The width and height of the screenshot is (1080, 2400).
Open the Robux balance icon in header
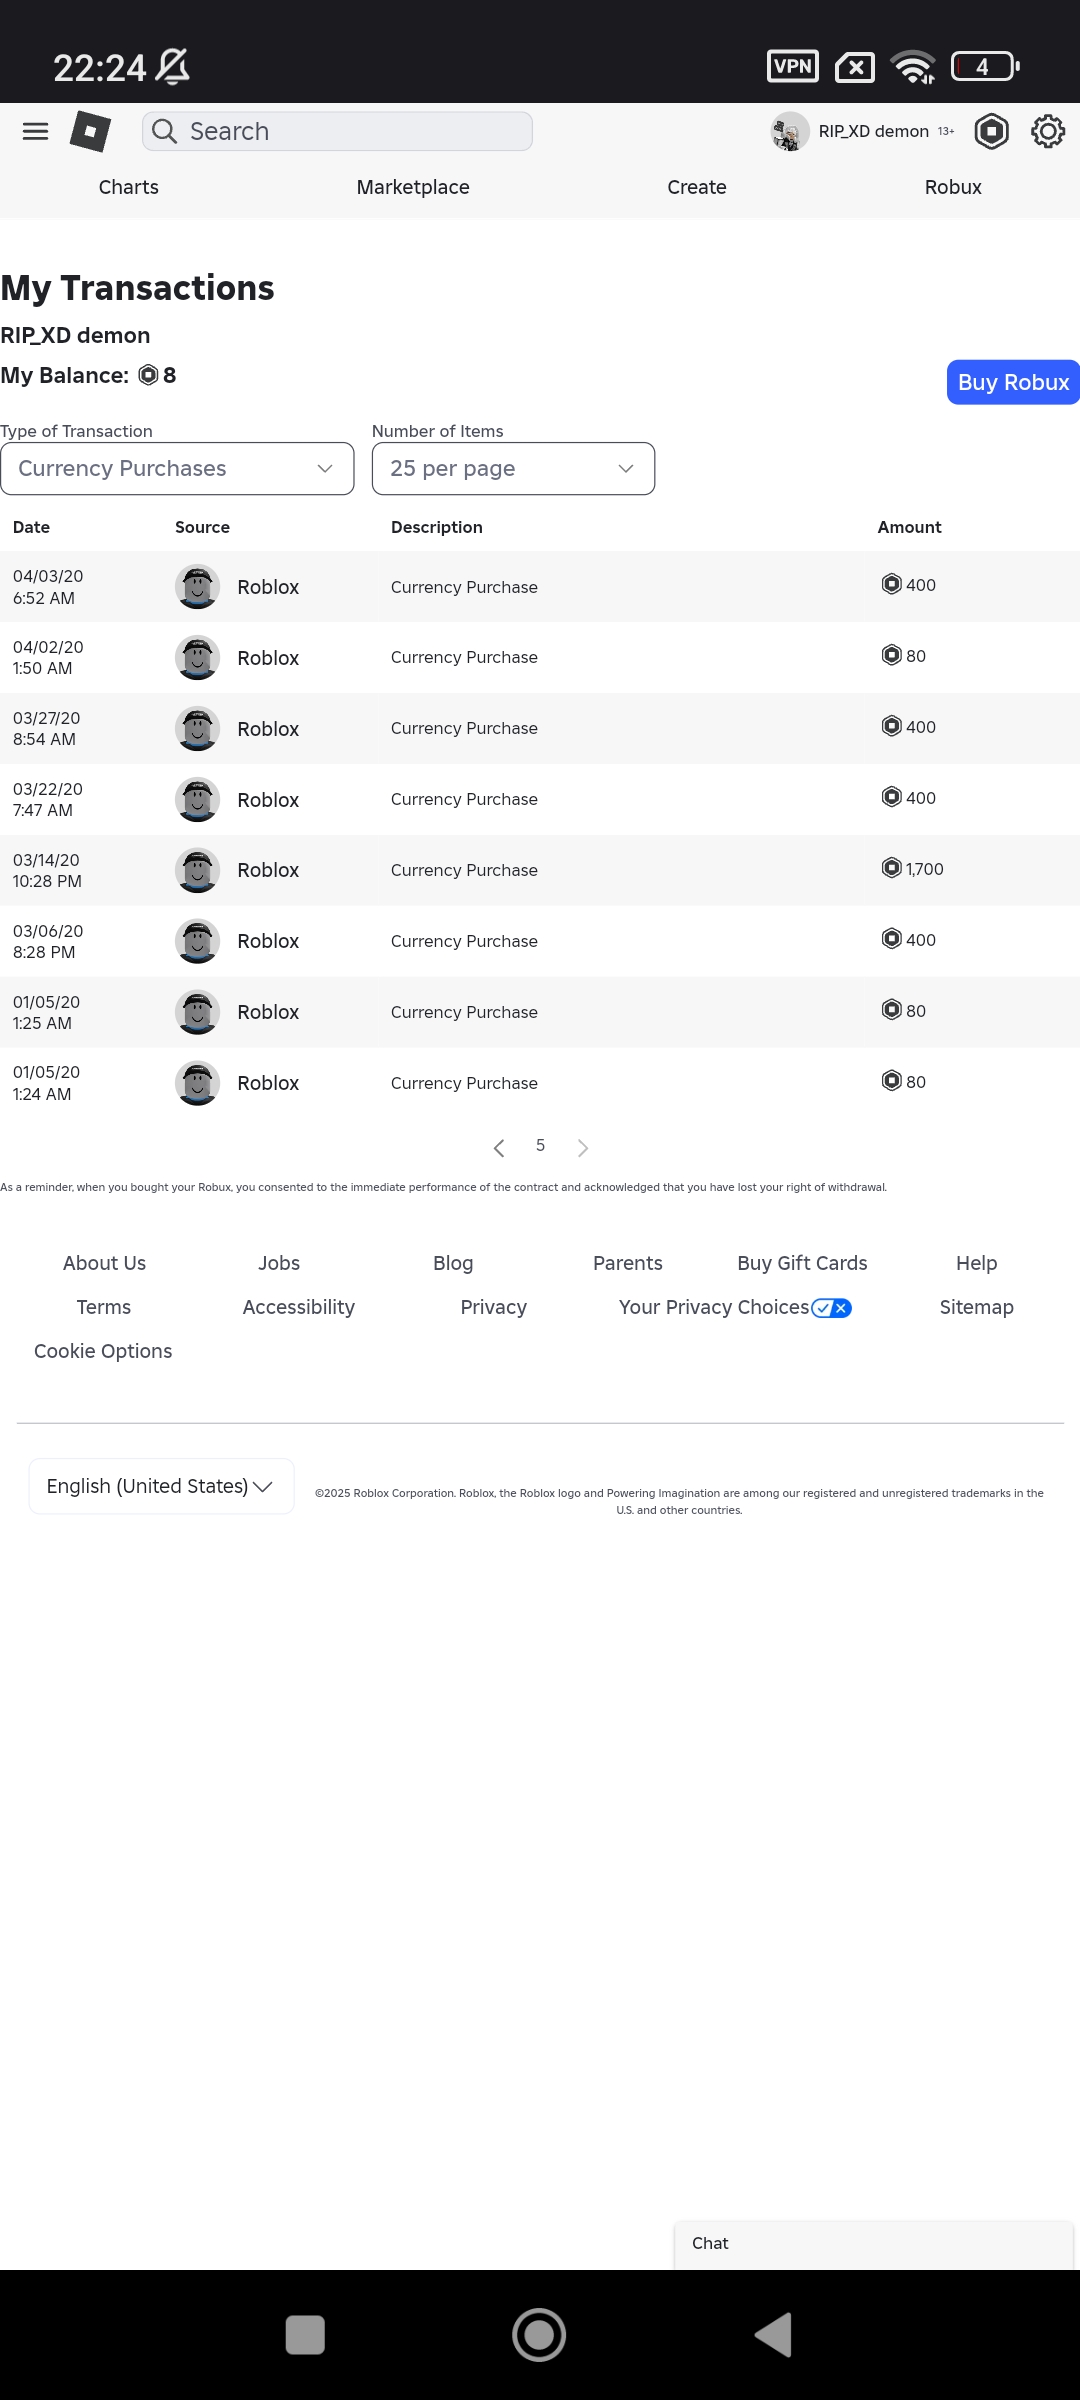(x=991, y=131)
